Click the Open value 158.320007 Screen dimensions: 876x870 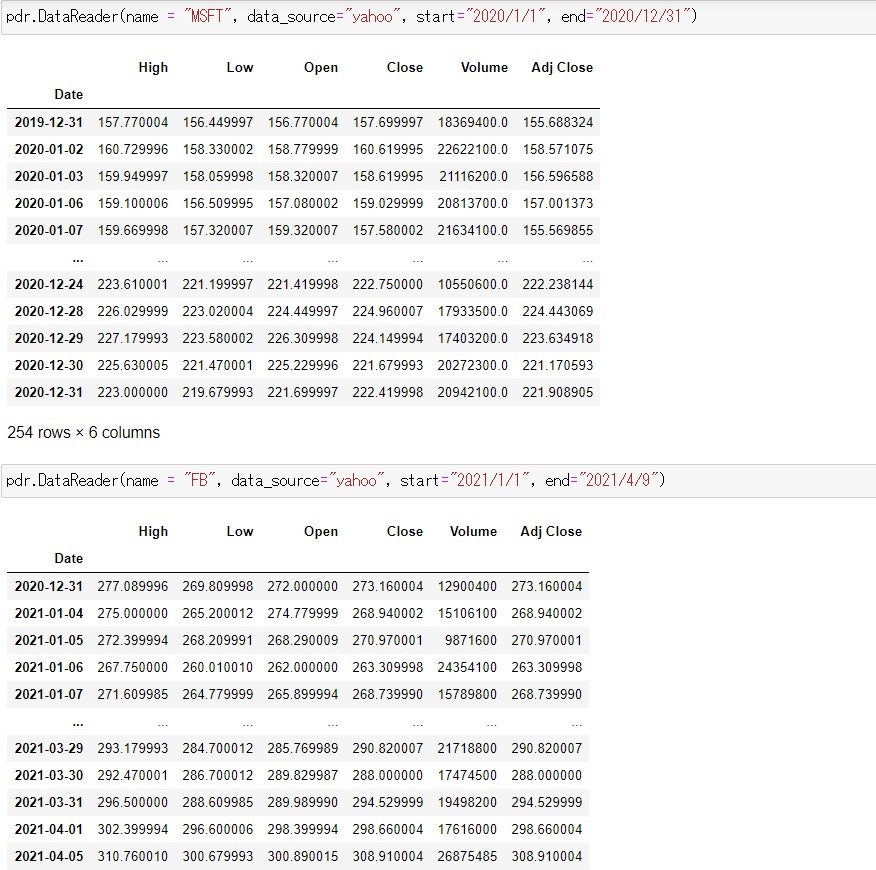(x=303, y=177)
